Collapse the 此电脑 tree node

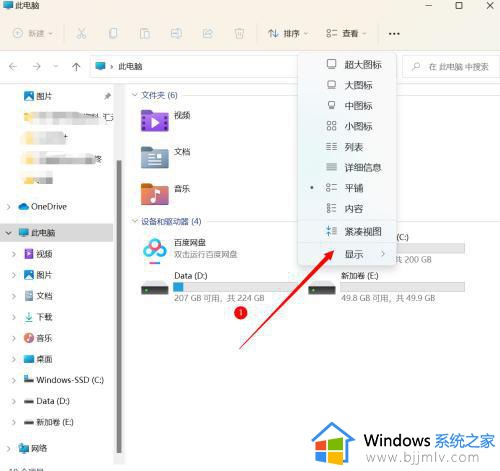point(9,233)
